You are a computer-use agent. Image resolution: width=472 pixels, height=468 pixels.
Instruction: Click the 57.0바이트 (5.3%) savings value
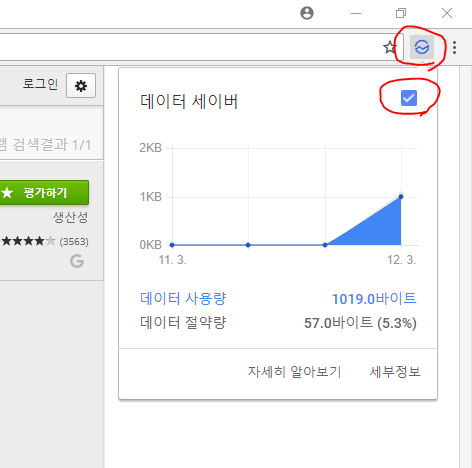click(x=360, y=323)
